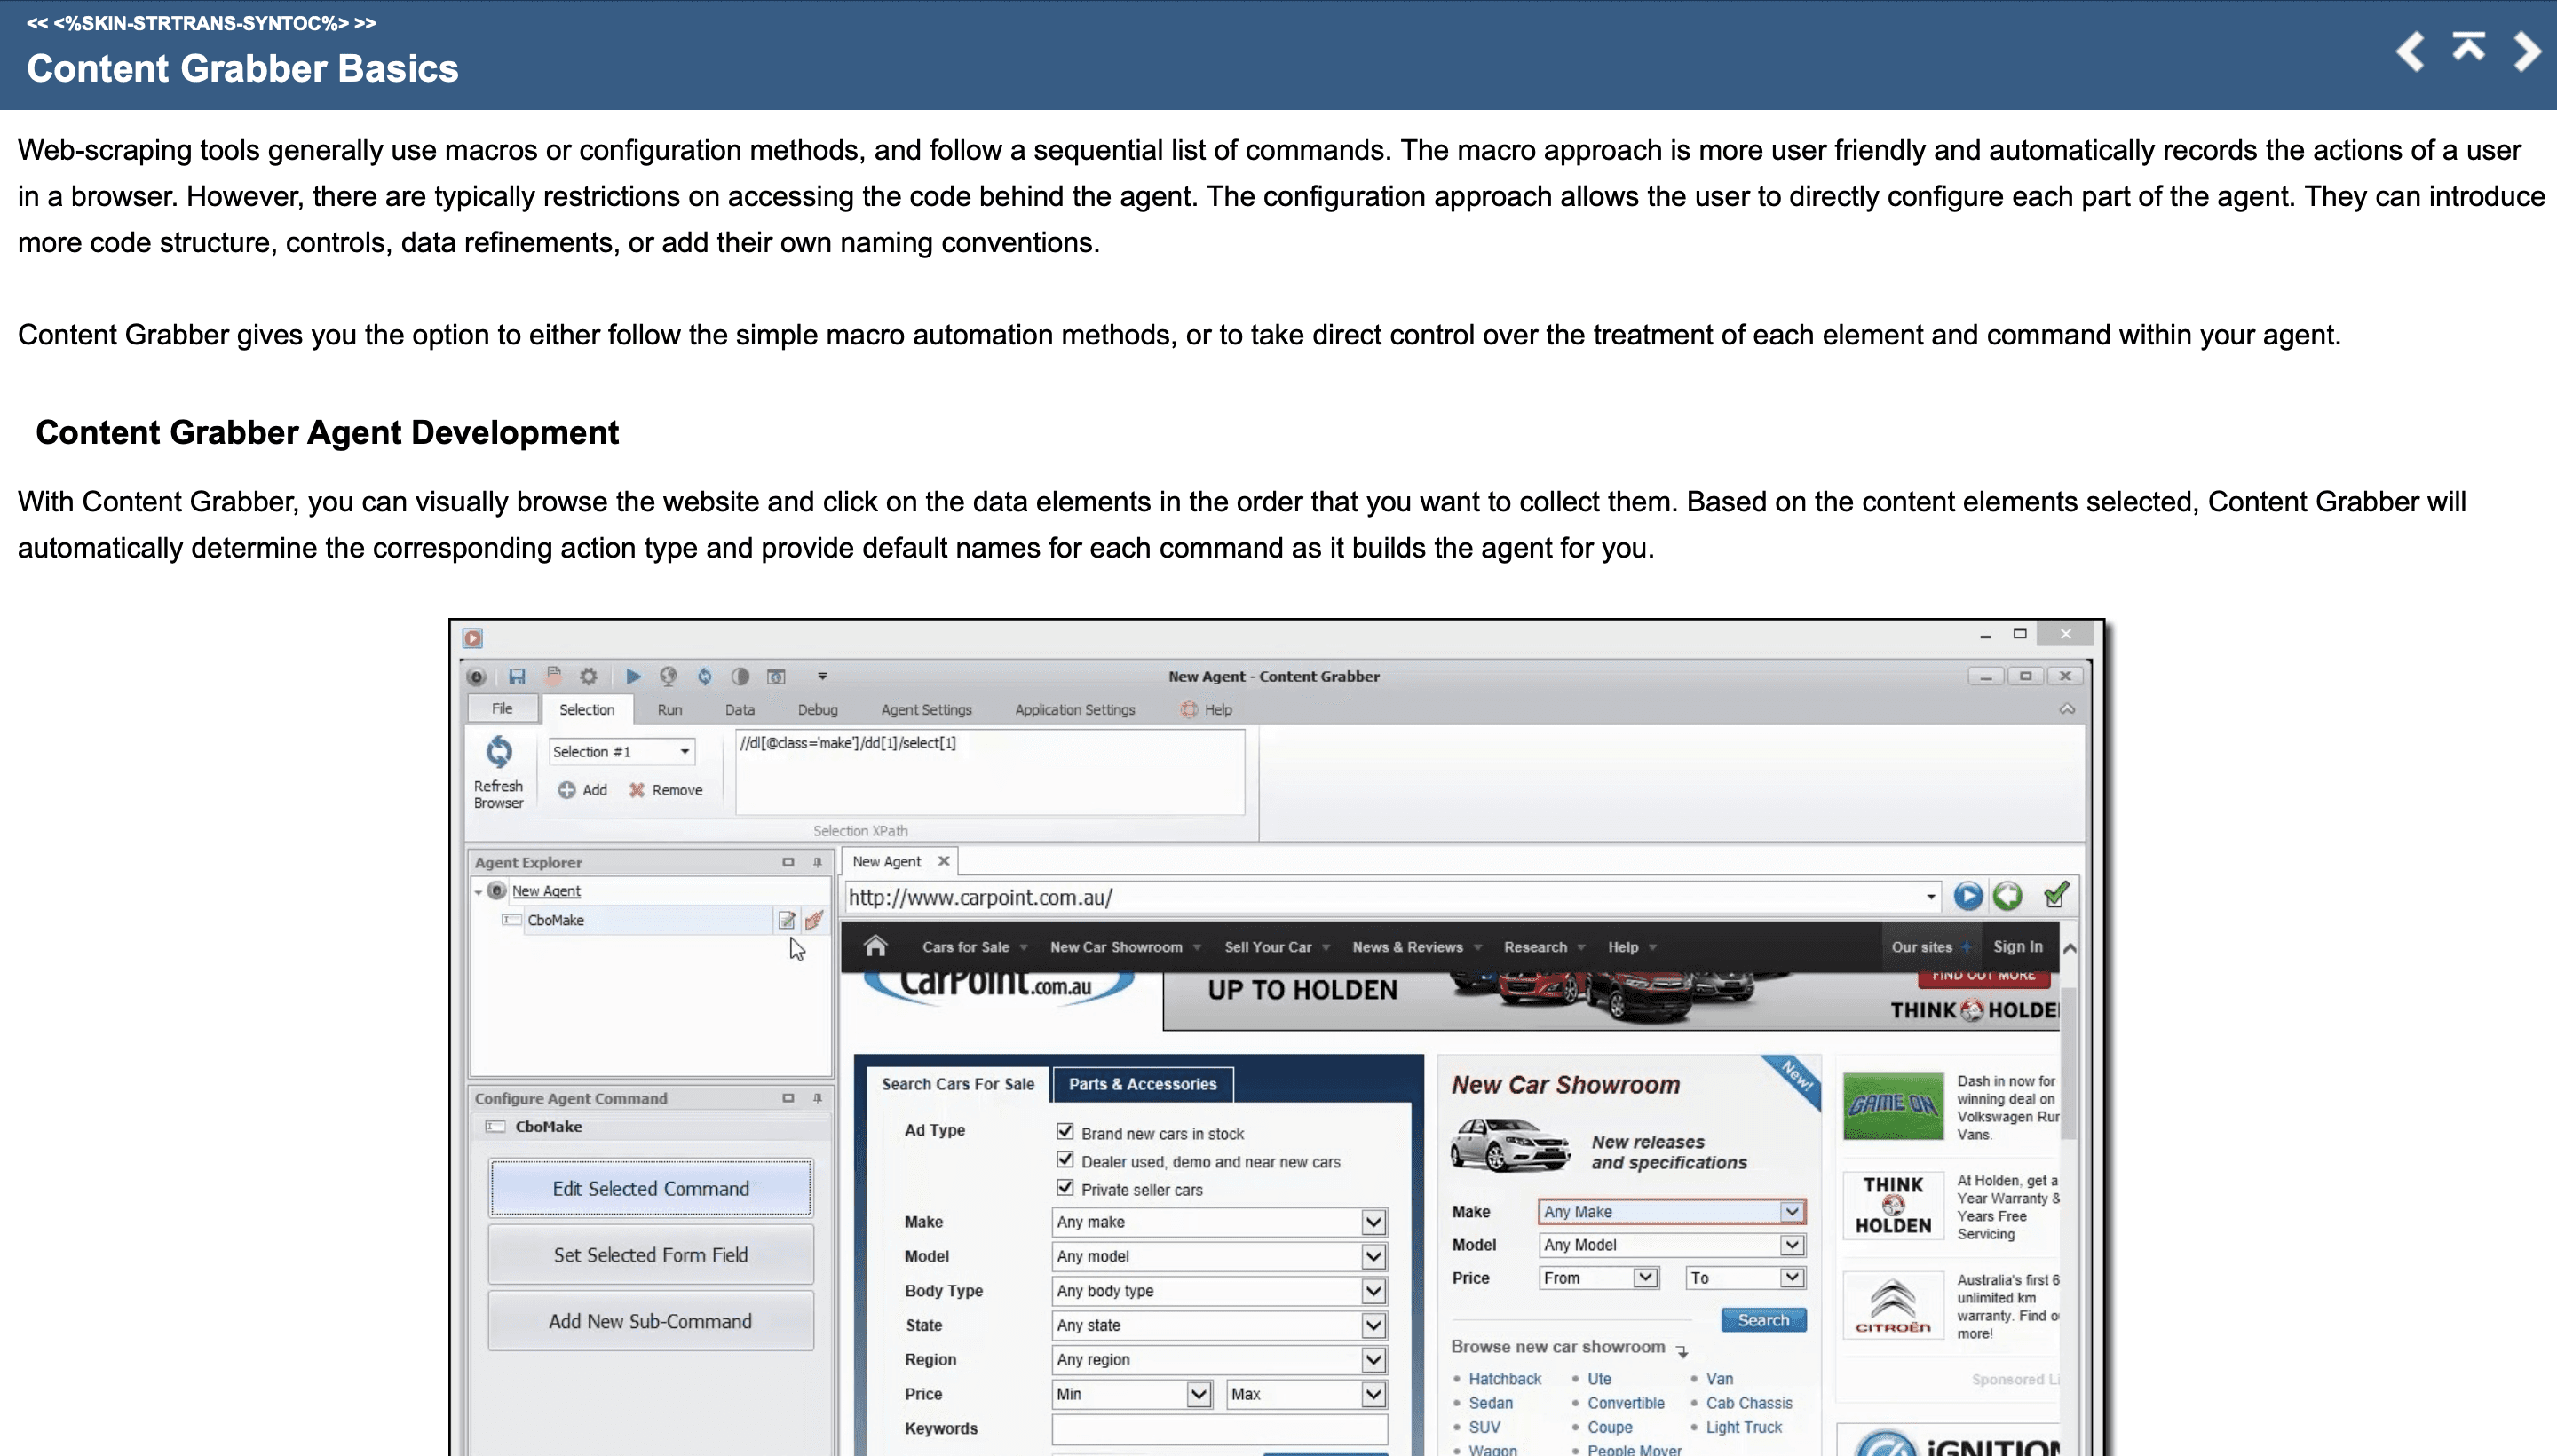
Task: Toggle Dealer used, demo and near new cars
Action: tap(1065, 1160)
